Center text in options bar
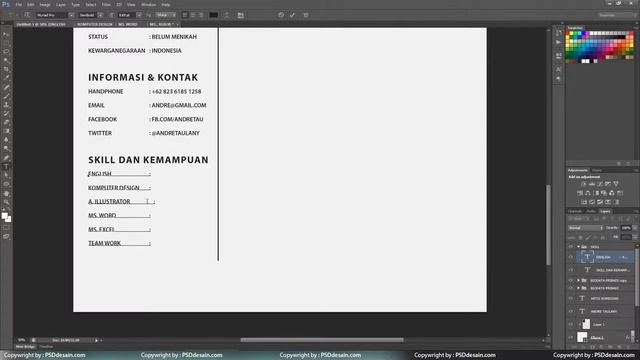The width and height of the screenshot is (640, 360). click(193, 15)
